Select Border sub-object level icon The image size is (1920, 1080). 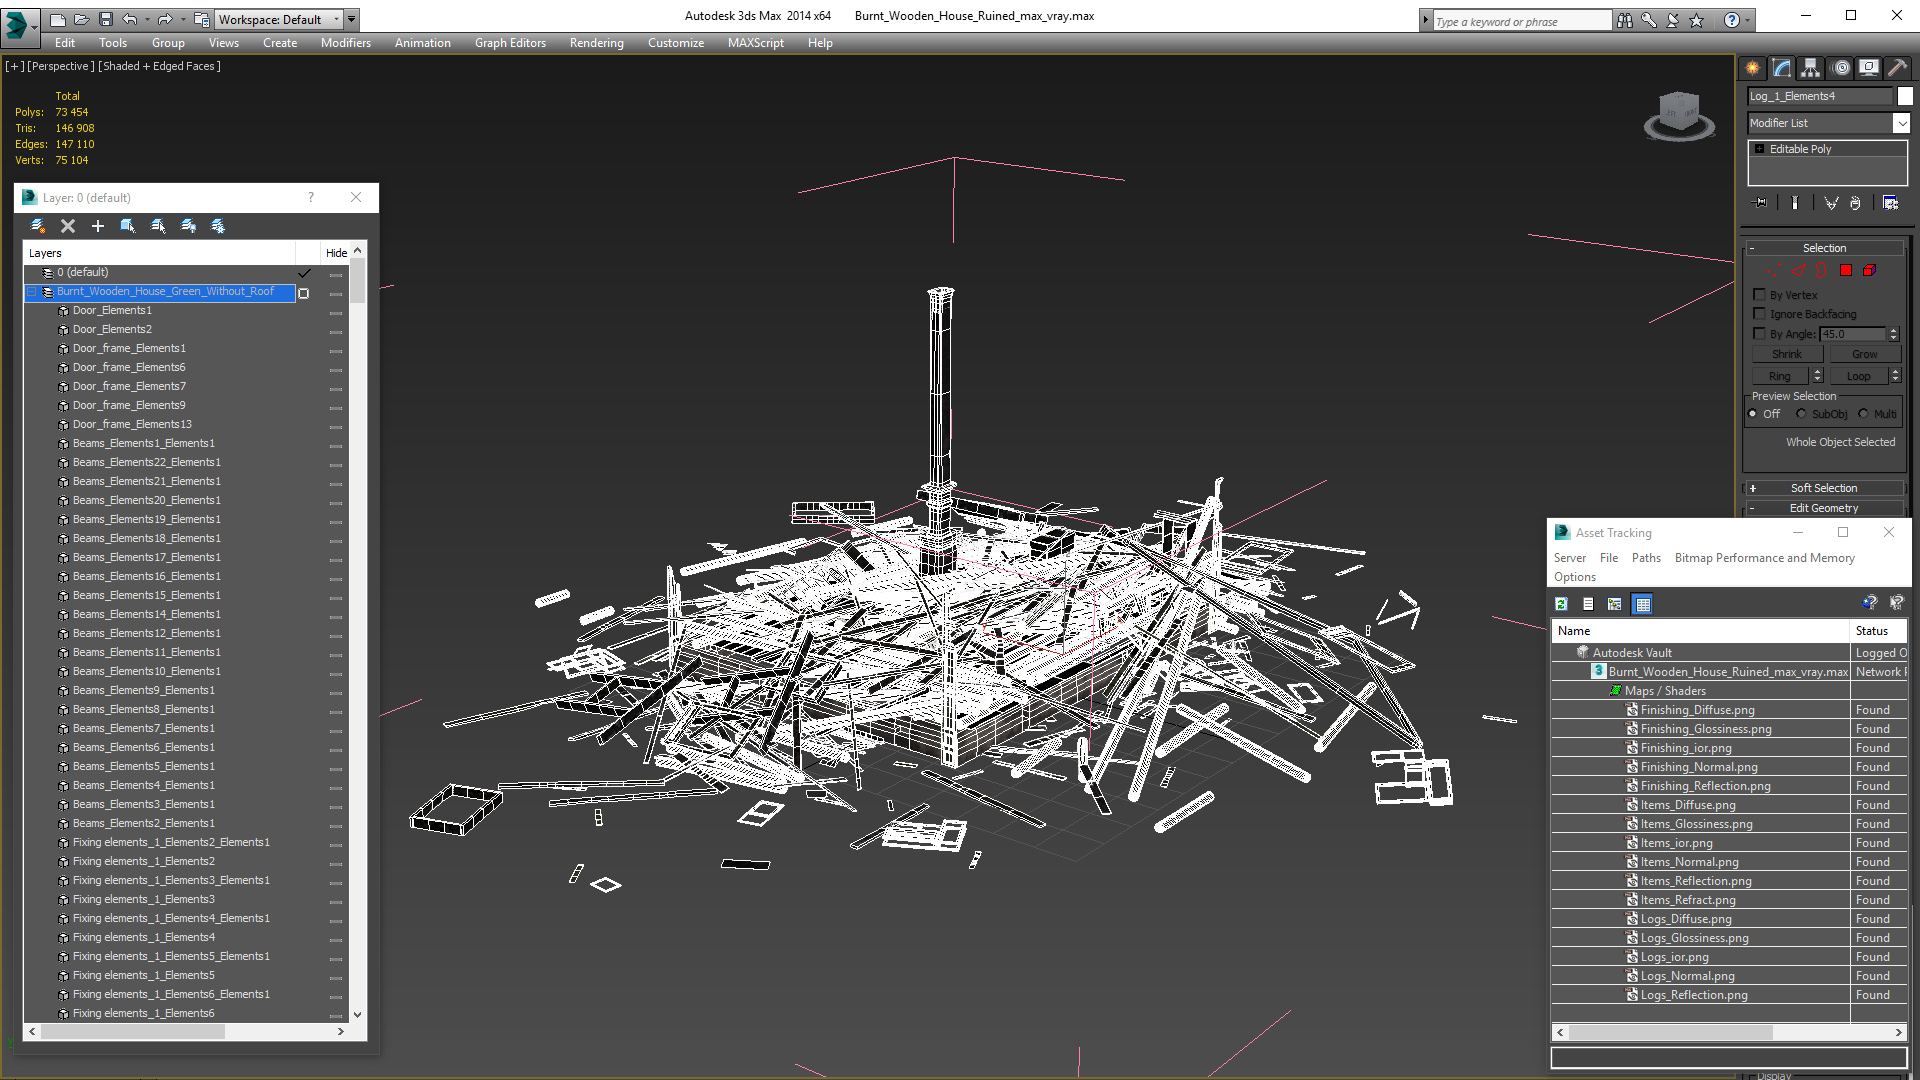click(x=1822, y=271)
